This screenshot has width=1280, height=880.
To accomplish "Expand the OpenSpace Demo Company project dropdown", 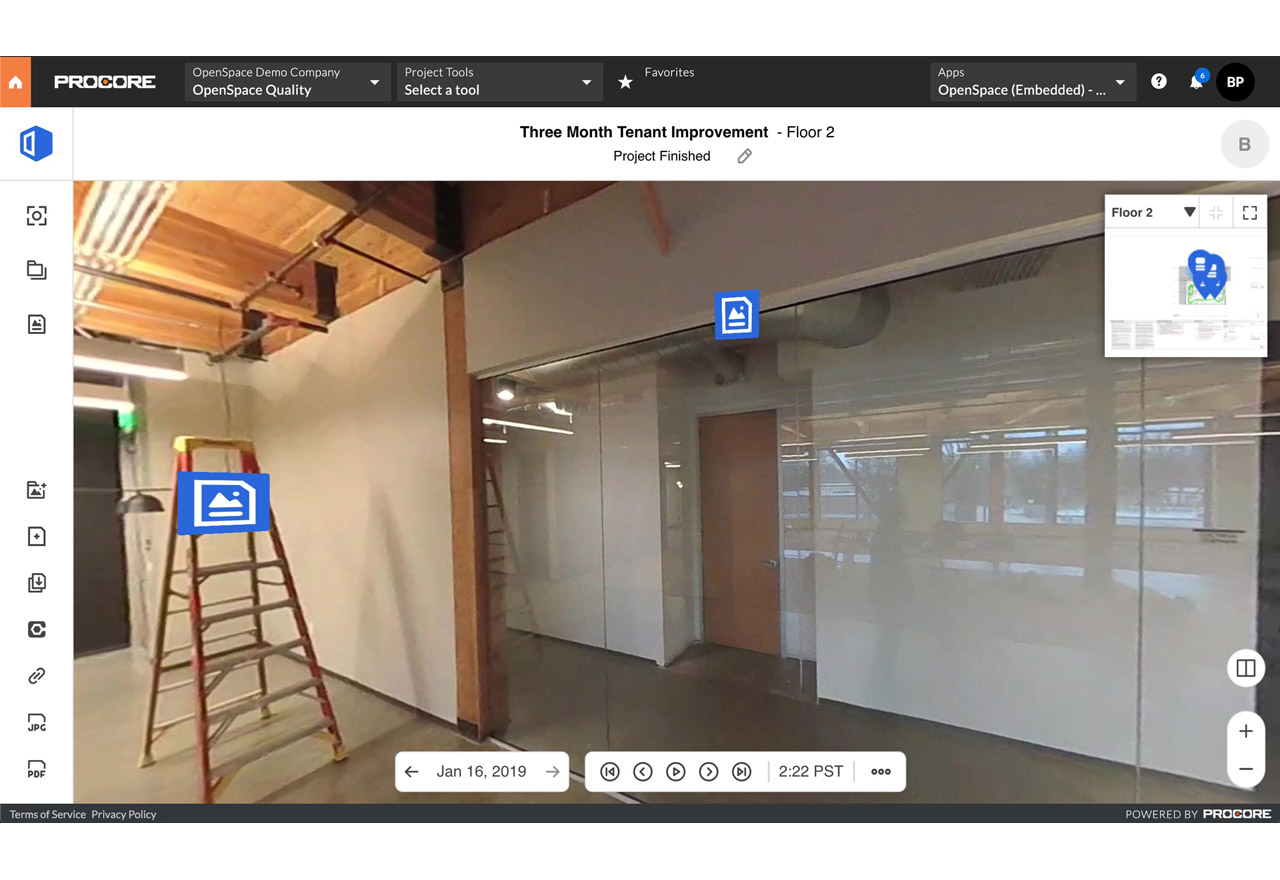I will click(x=286, y=82).
